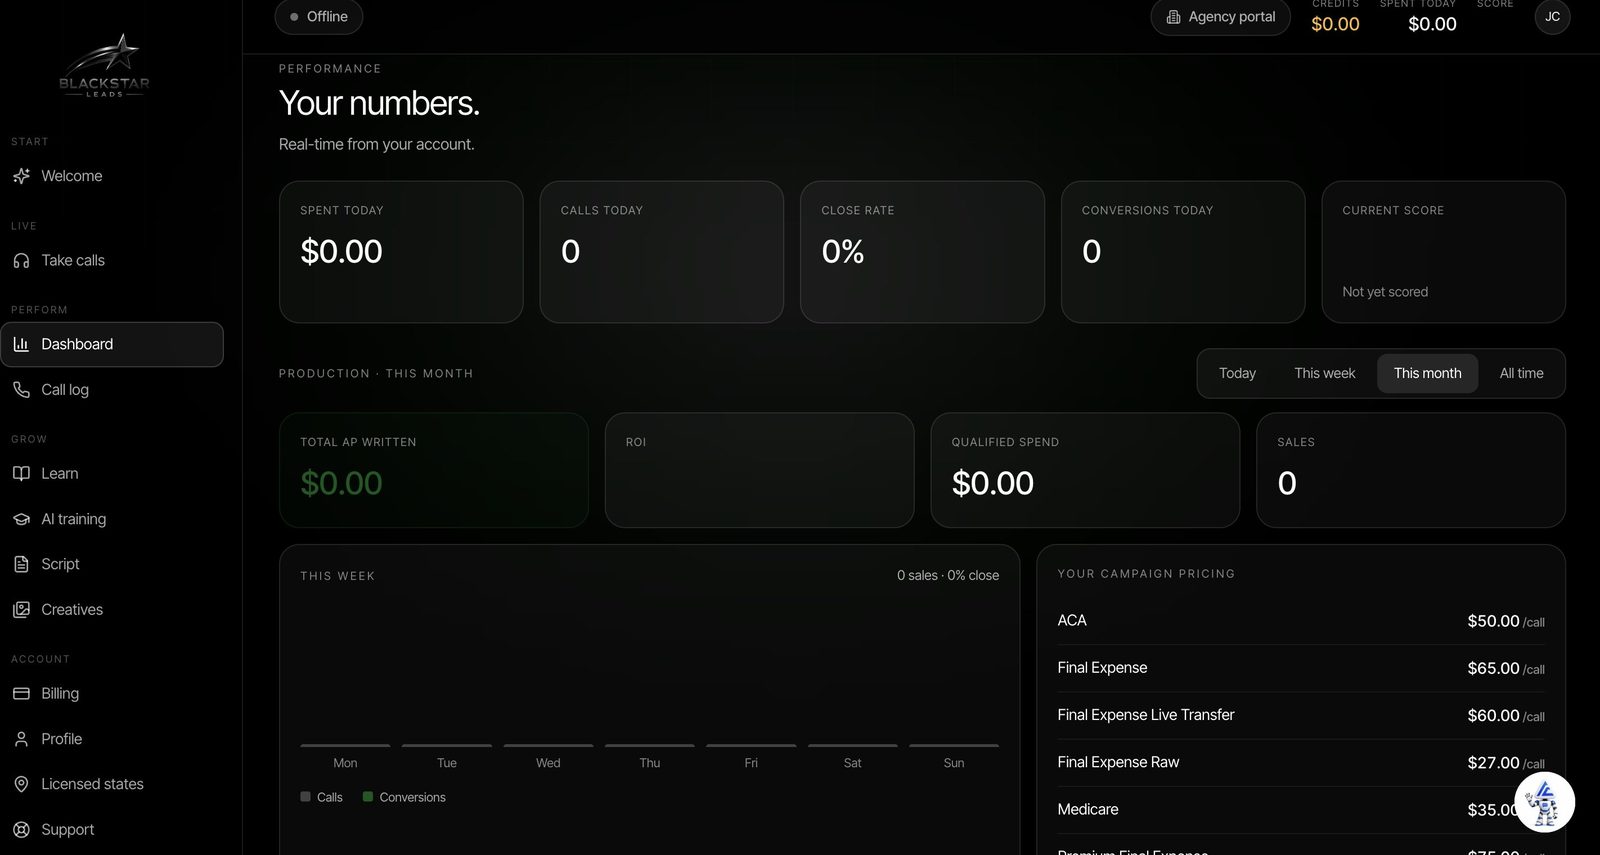Toggle the Offline status pill

319,17
